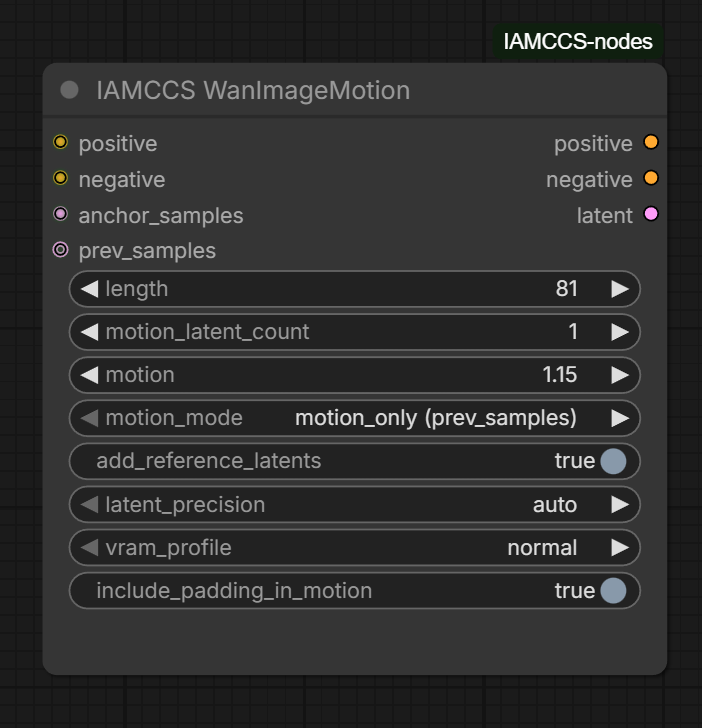The image size is (702, 728).
Task: Click the IAMCCS-nodes badge label
Action: (578, 41)
